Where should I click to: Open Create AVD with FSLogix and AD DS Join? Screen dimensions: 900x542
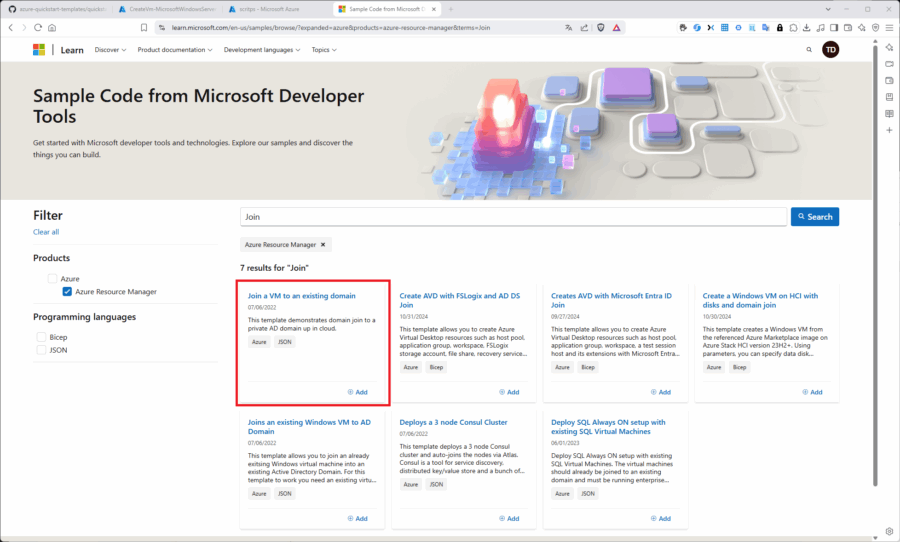pos(460,300)
